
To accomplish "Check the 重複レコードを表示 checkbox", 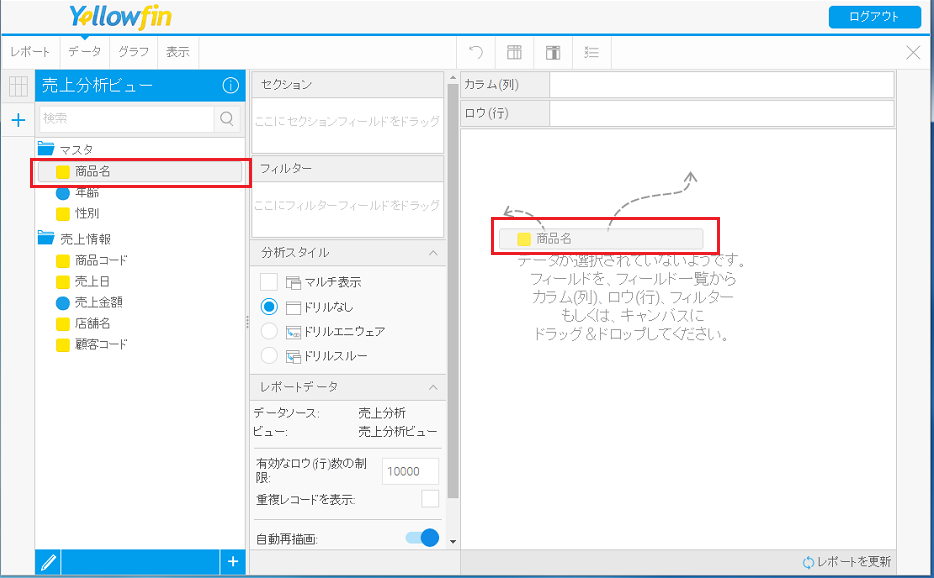I will click(x=430, y=499).
